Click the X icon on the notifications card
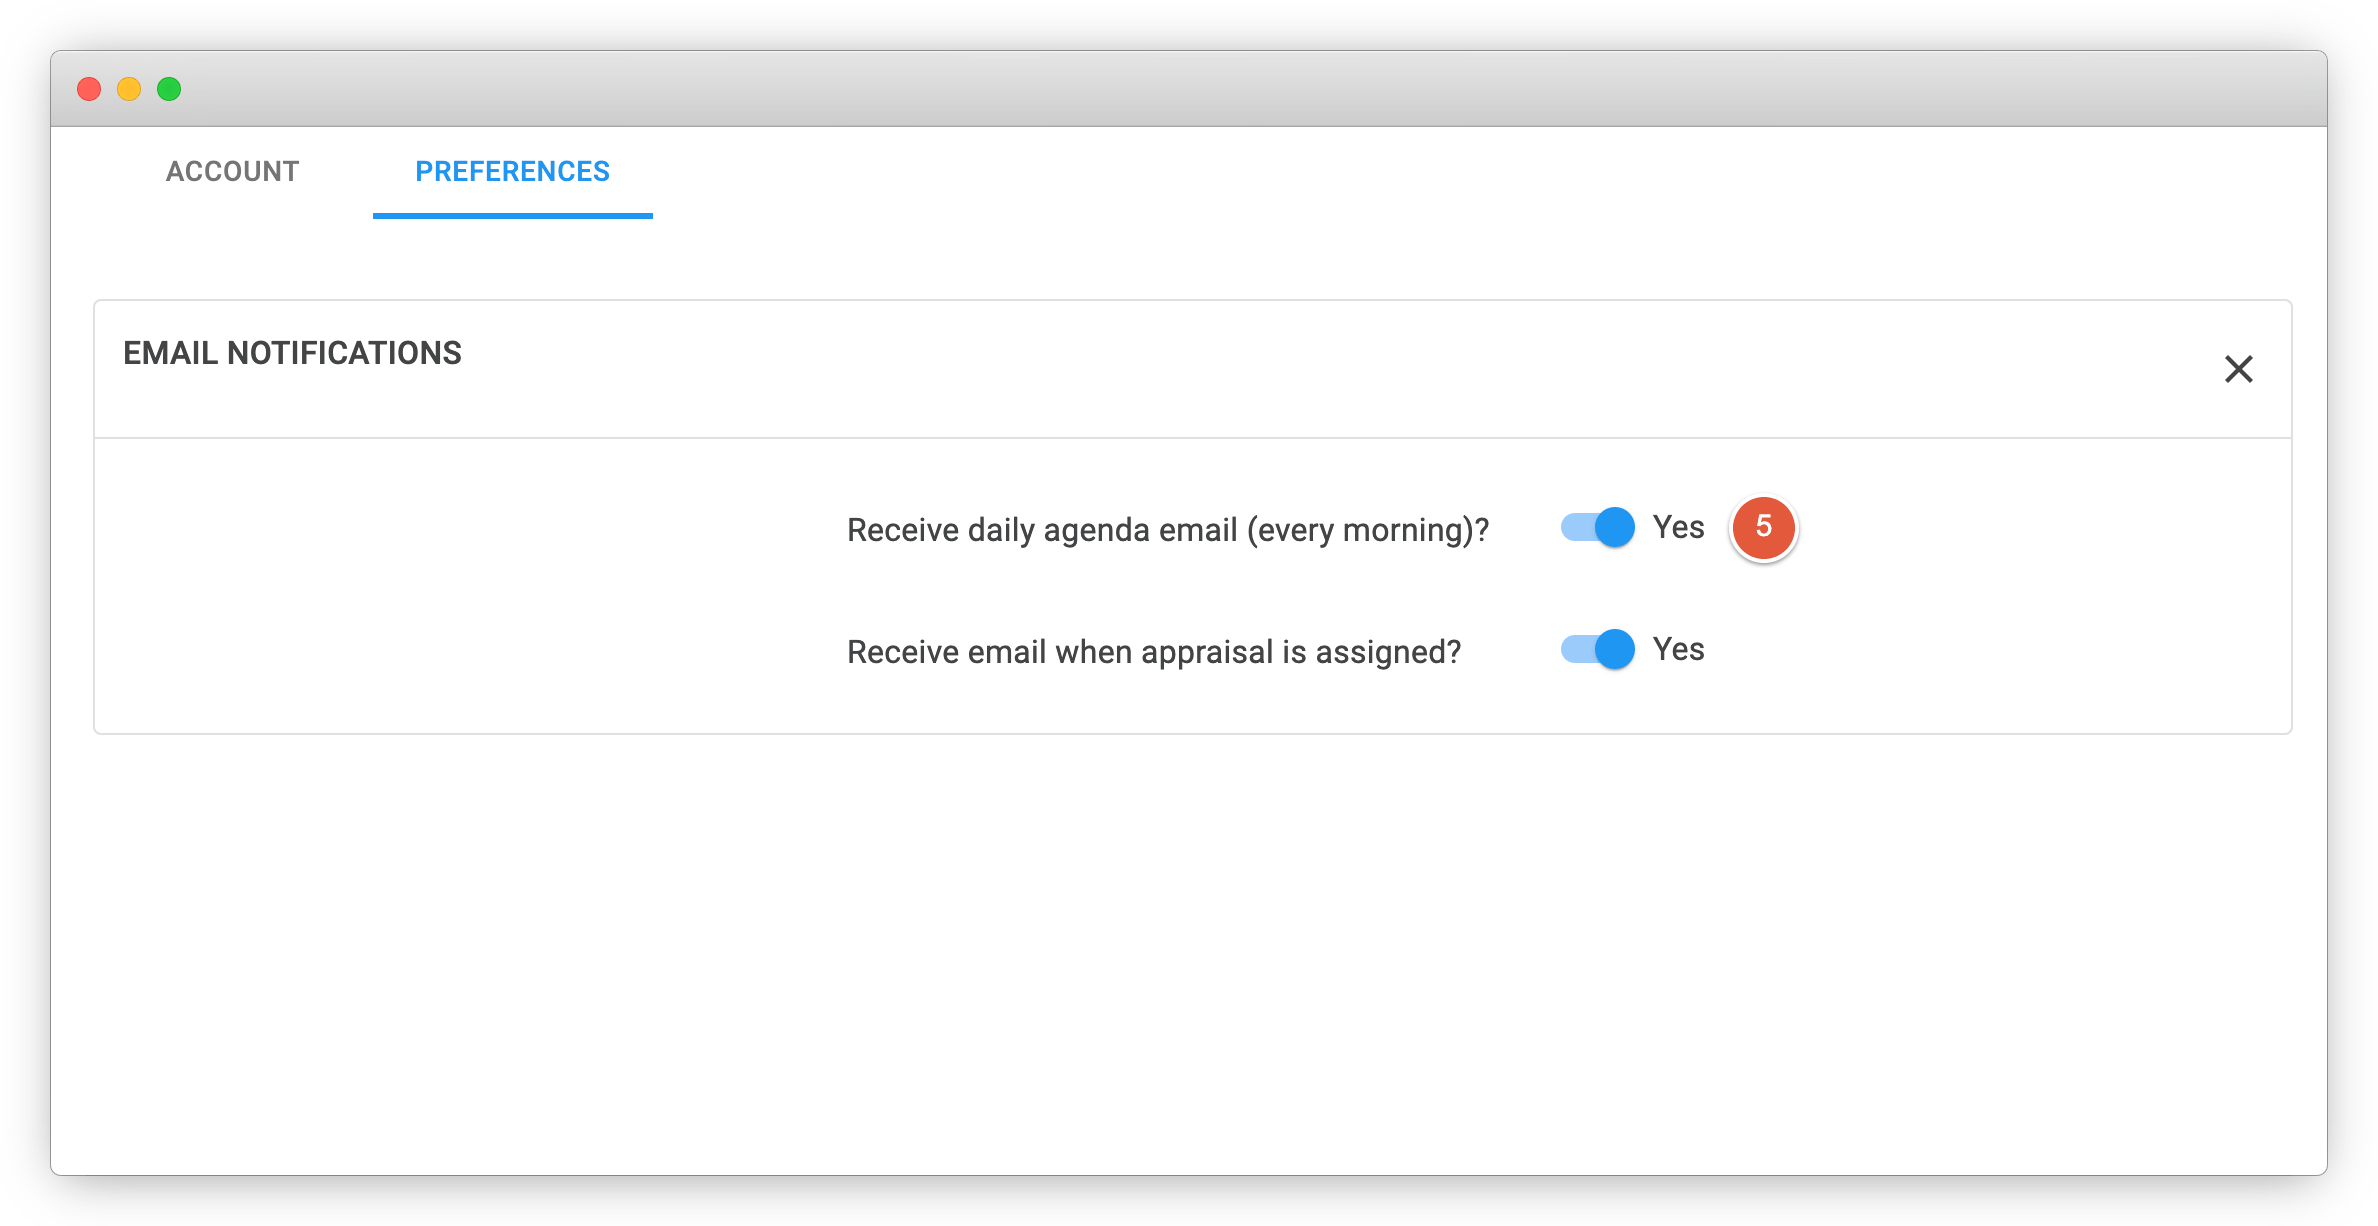 click(x=2240, y=370)
